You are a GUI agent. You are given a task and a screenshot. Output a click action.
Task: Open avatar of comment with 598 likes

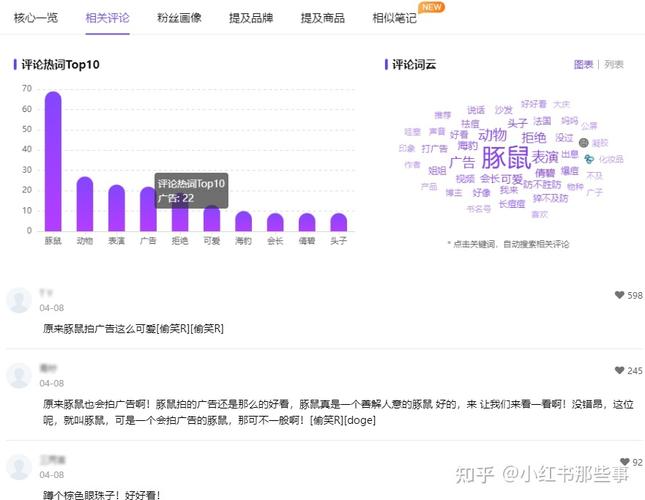coord(19,300)
